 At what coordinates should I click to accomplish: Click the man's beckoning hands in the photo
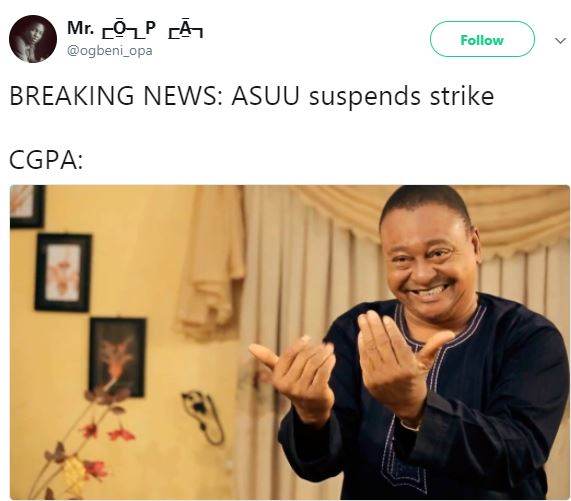tap(350, 368)
